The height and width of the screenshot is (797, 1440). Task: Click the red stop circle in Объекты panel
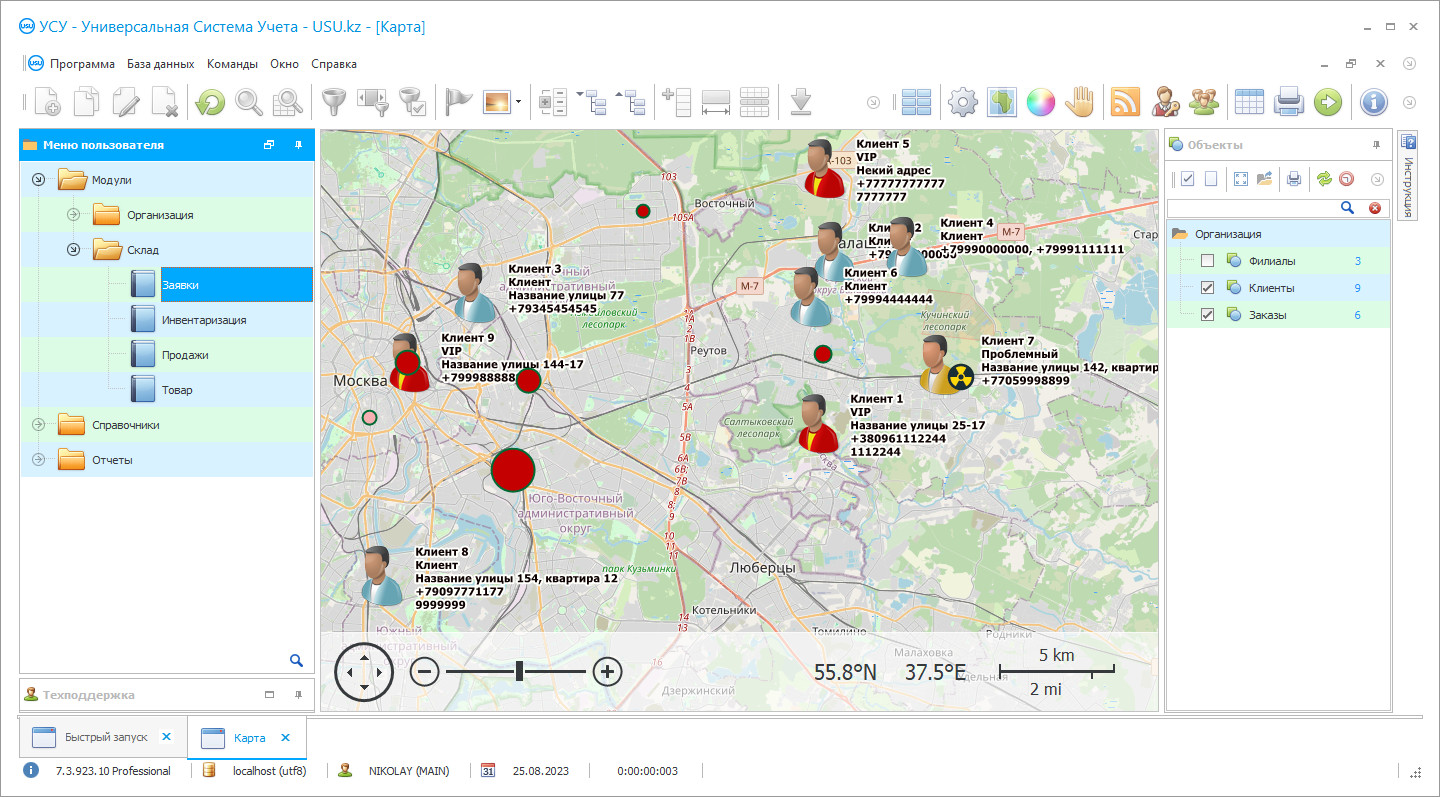1346,179
